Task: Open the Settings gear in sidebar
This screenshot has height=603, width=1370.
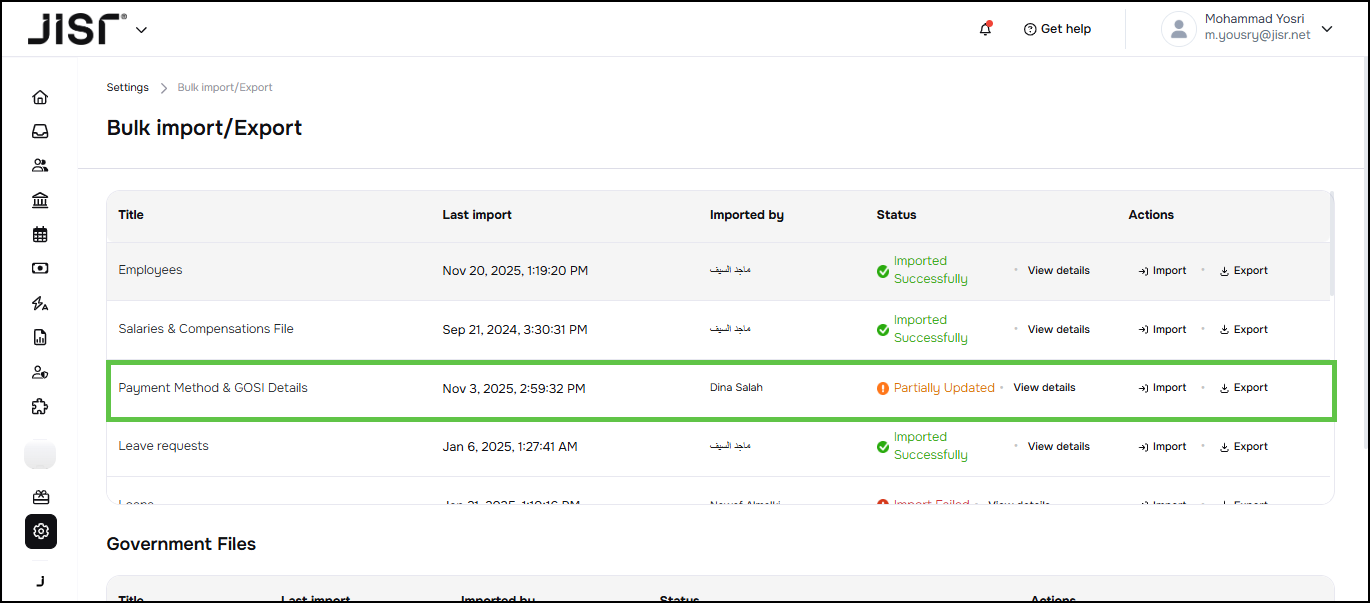Action: (41, 531)
